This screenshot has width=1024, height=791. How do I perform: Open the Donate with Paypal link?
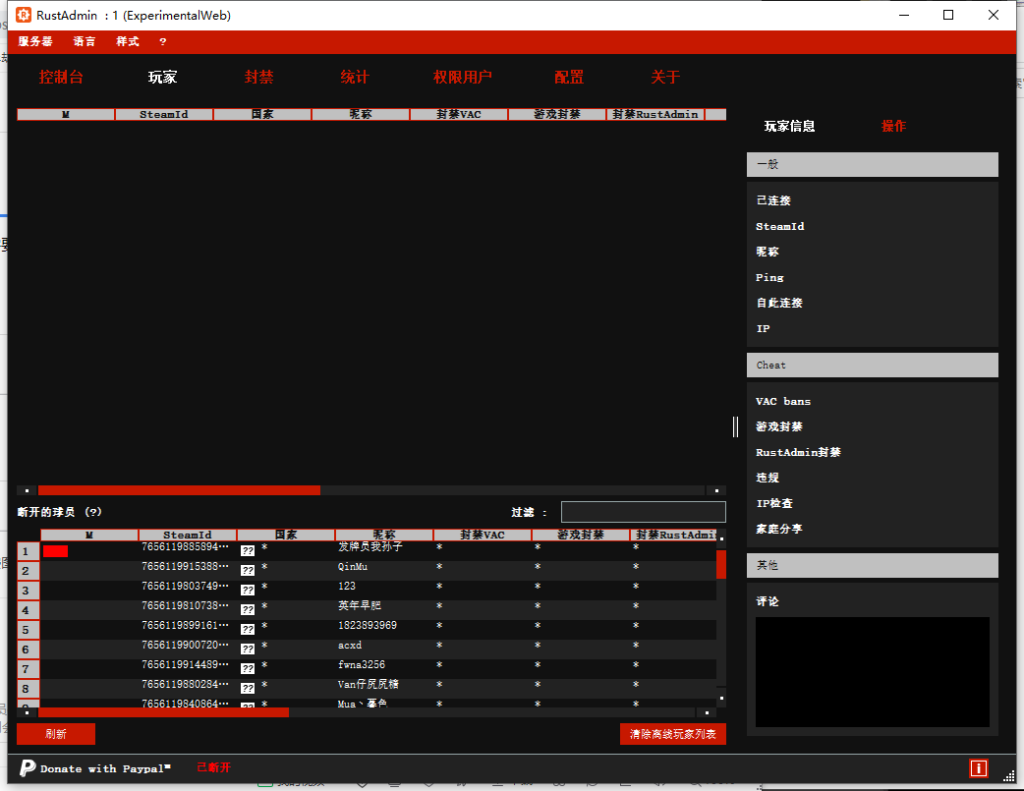[x=104, y=769]
